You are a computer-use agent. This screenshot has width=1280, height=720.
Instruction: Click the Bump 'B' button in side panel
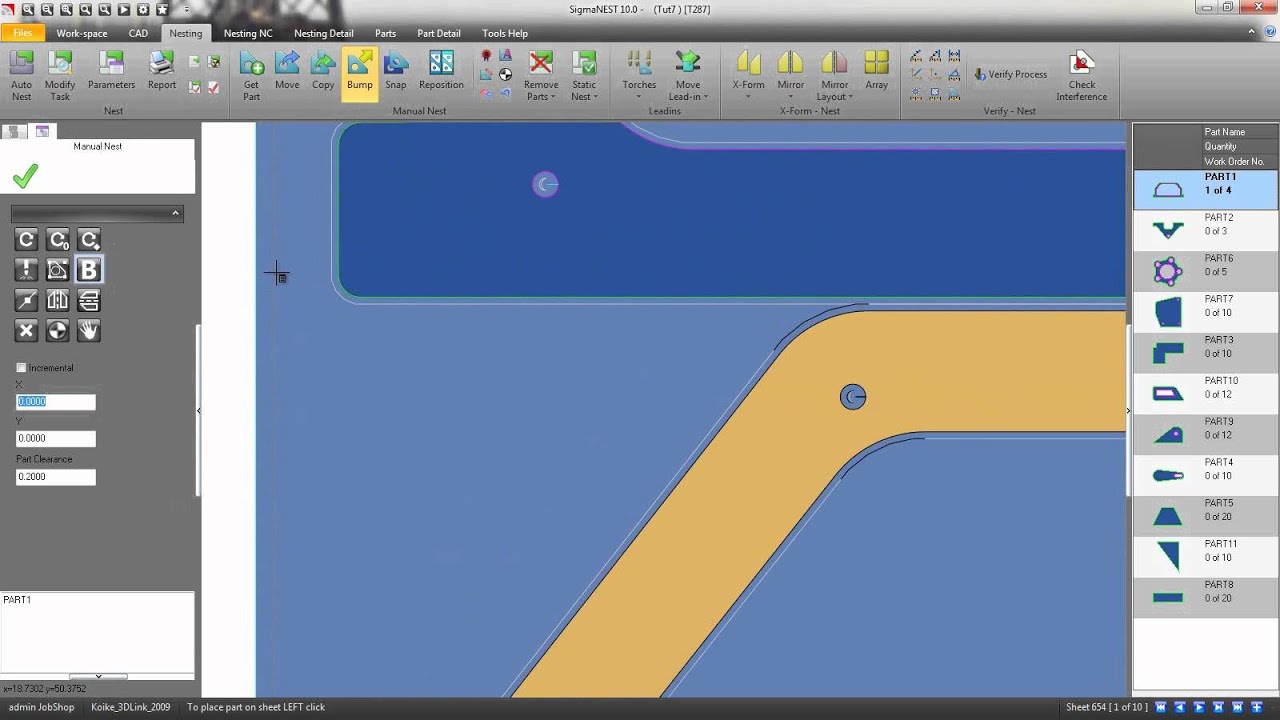(88, 270)
